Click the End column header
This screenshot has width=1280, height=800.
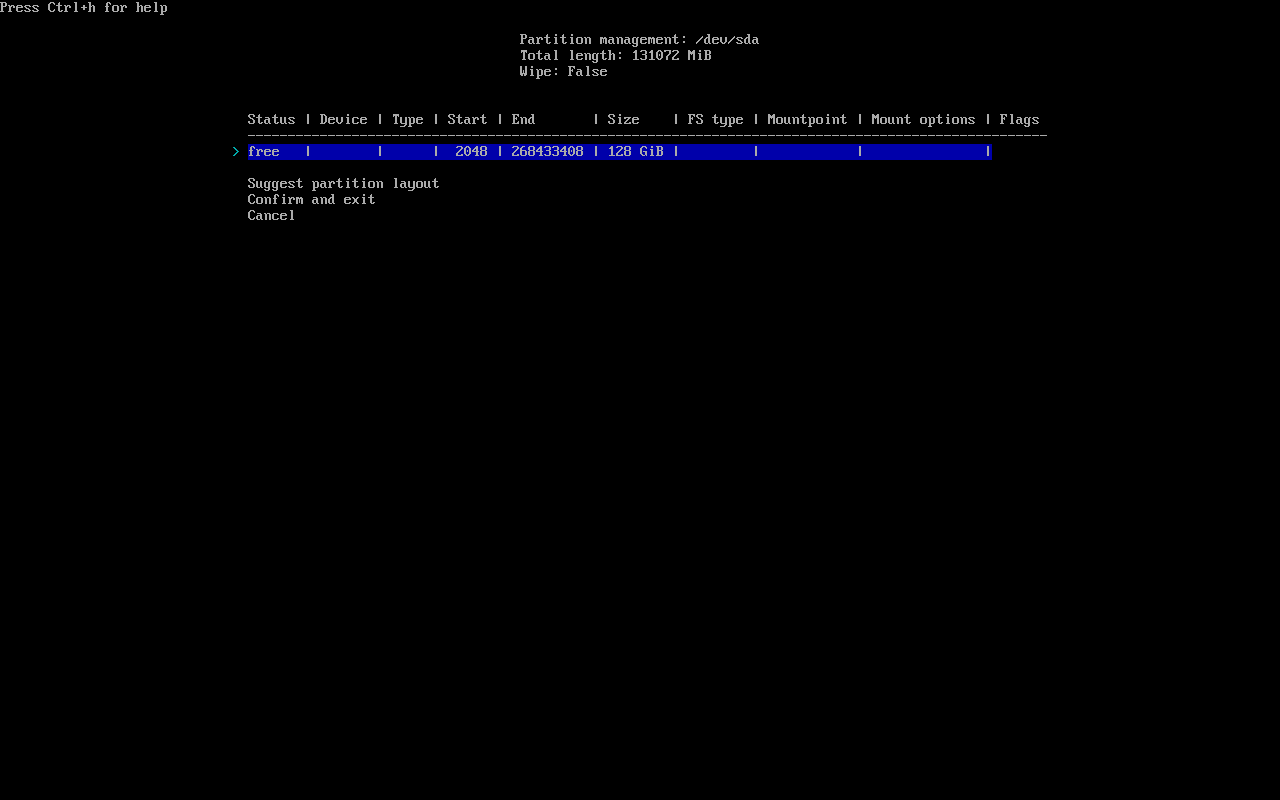point(523,120)
